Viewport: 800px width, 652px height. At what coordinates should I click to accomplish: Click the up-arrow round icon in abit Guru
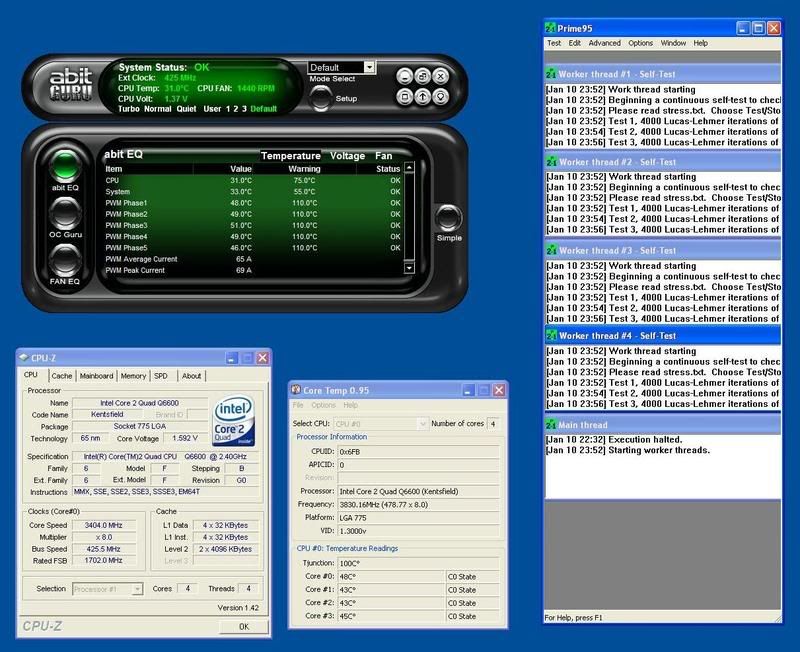click(422, 96)
